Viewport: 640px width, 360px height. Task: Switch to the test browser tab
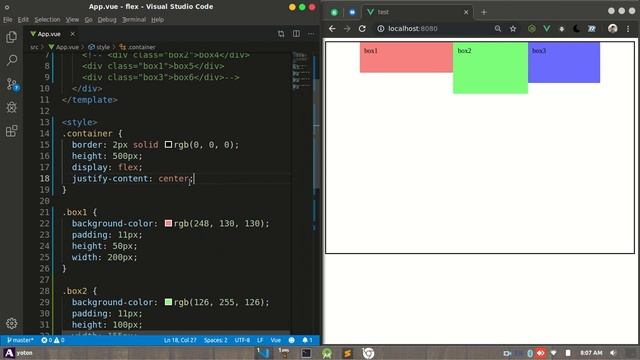point(416,12)
